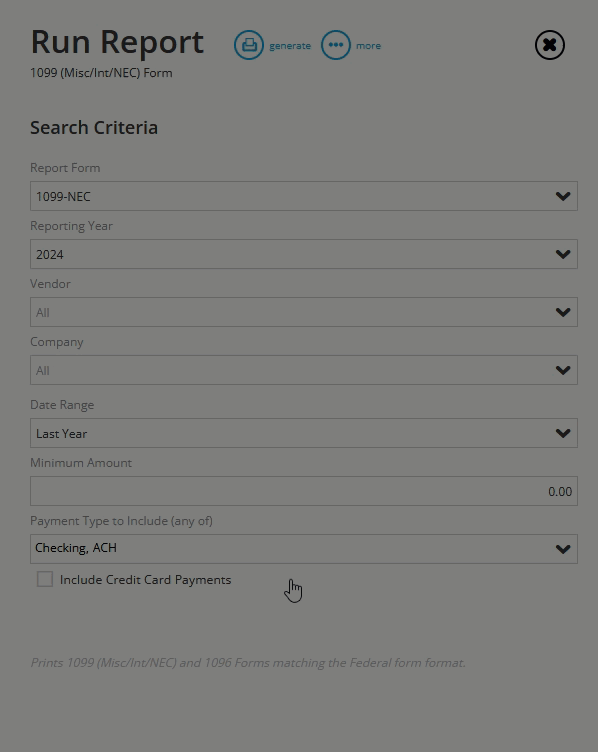The height and width of the screenshot is (752, 598).
Task: Open the Reporting Year dropdown showing 2024
Action: click(x=304, y=254)
